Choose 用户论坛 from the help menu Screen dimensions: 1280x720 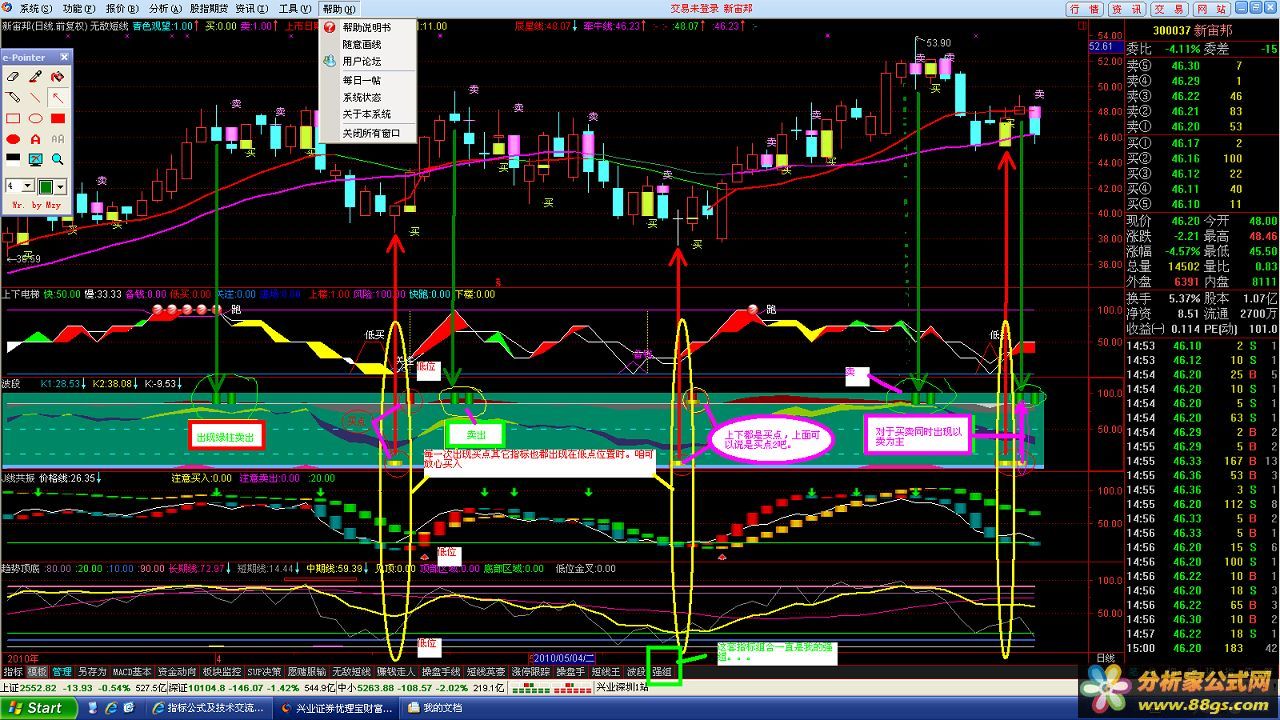(x=360, y=61)
